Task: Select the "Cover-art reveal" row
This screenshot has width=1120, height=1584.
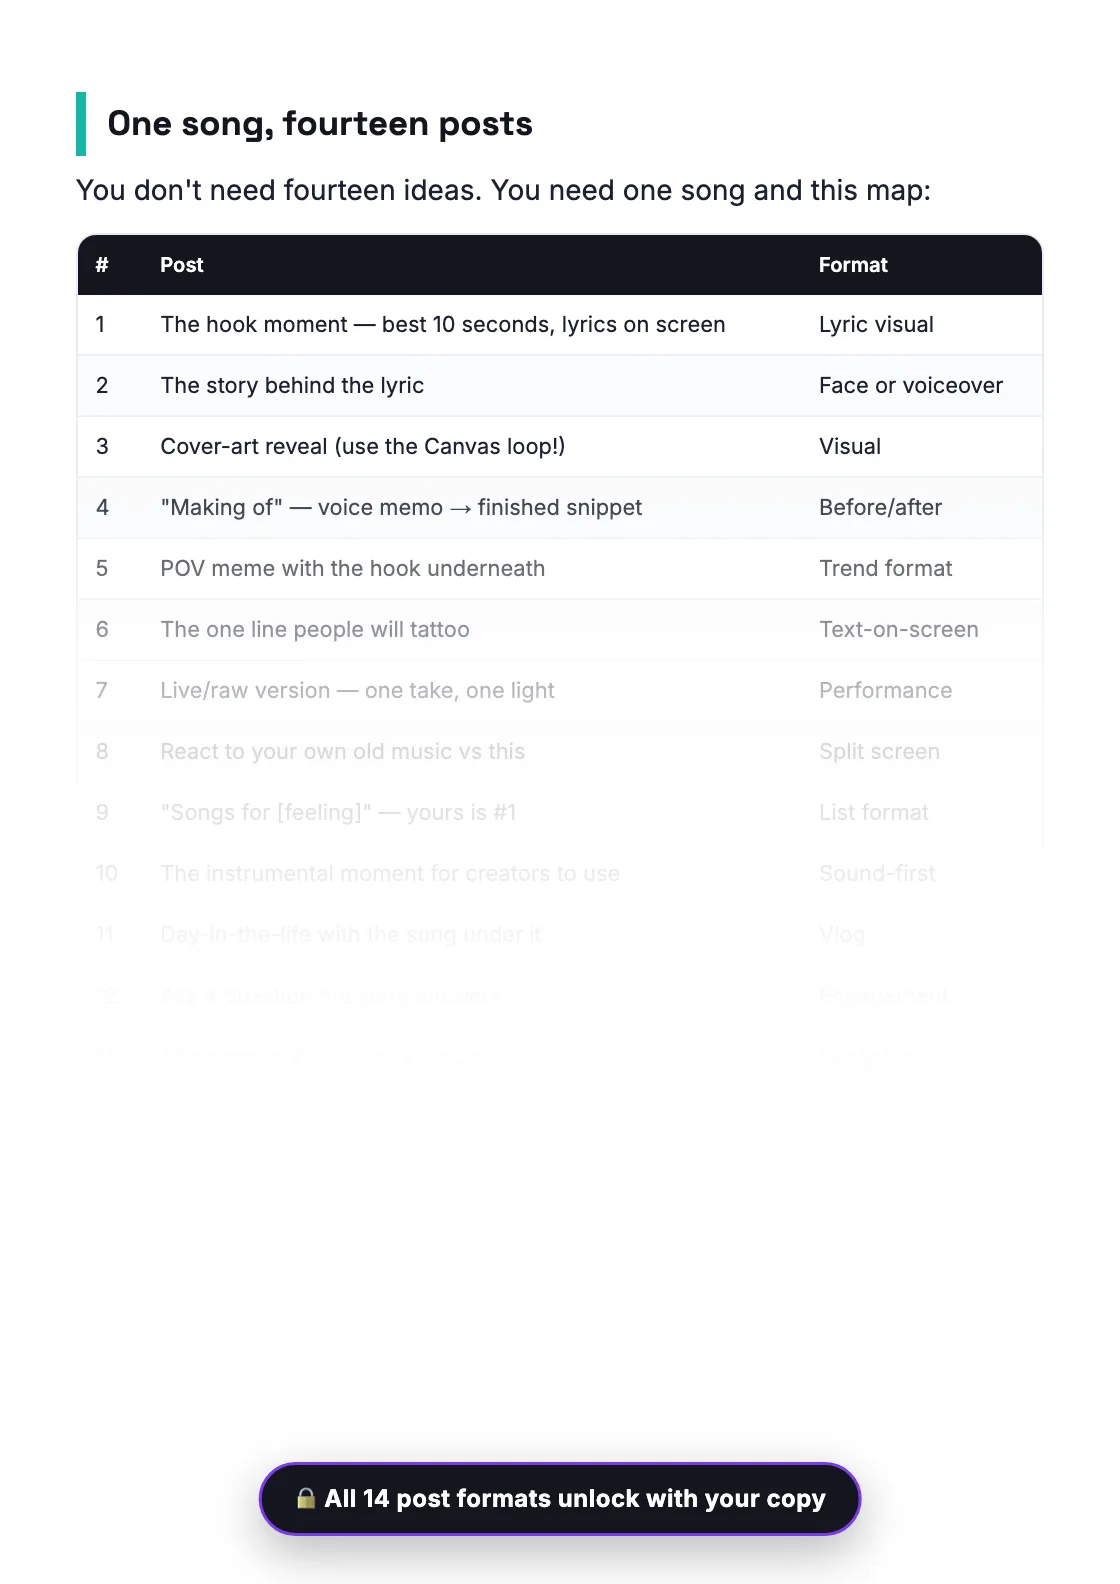Action: (560, 447)
